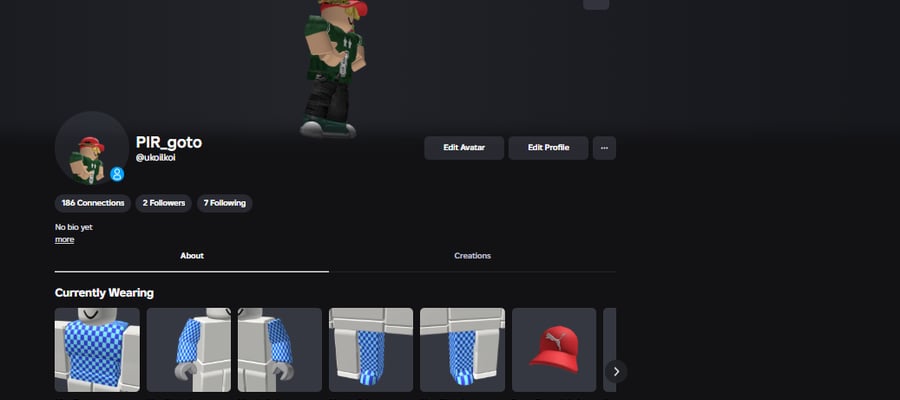Select the blue checkered right arm item
900x400 pixels.
189,349
